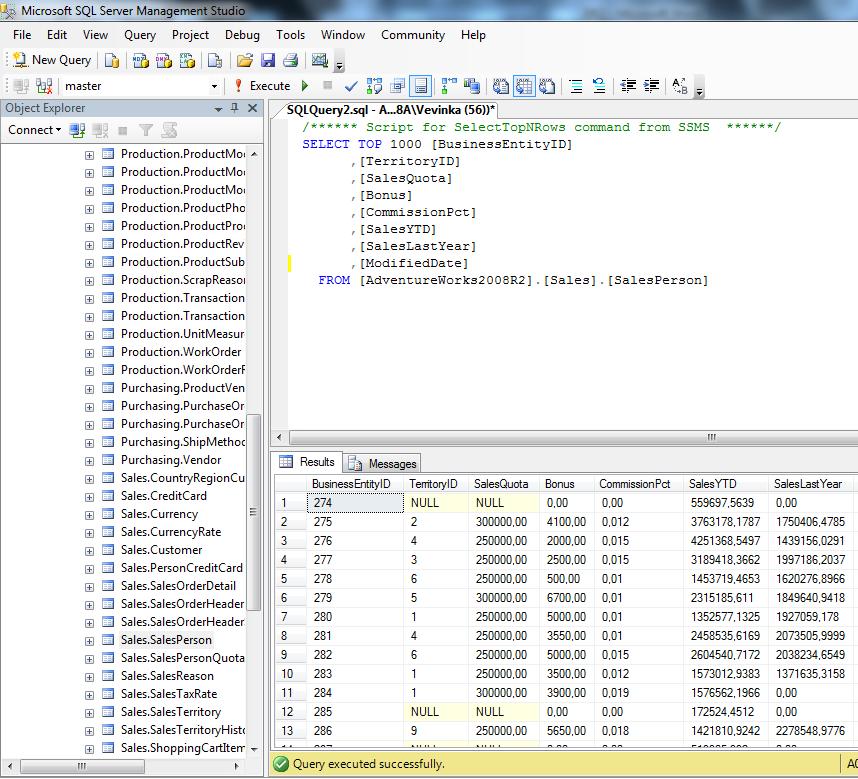The width and height of the screenshot is (858, 779).
Task: Click the Filter funnel icon in Object Explorer
Action: point(146,130)
